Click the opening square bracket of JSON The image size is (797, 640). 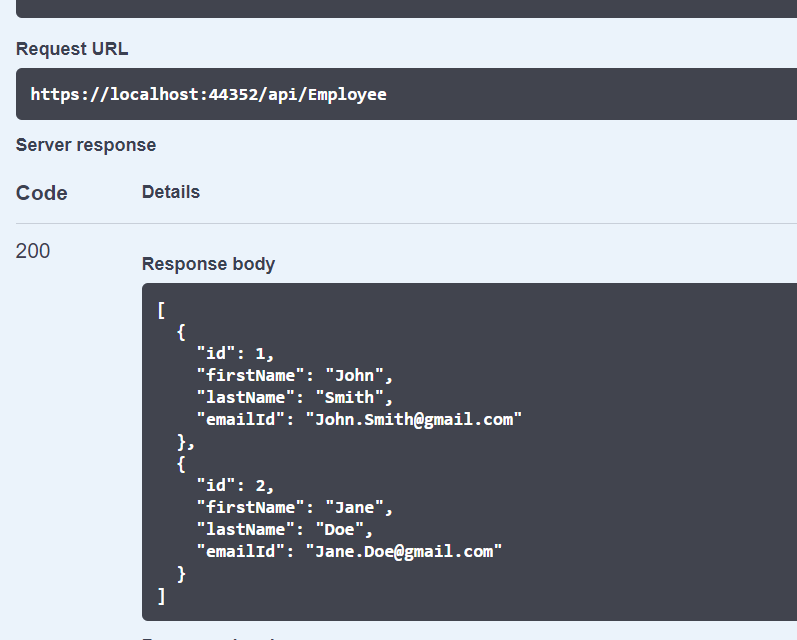161,310
